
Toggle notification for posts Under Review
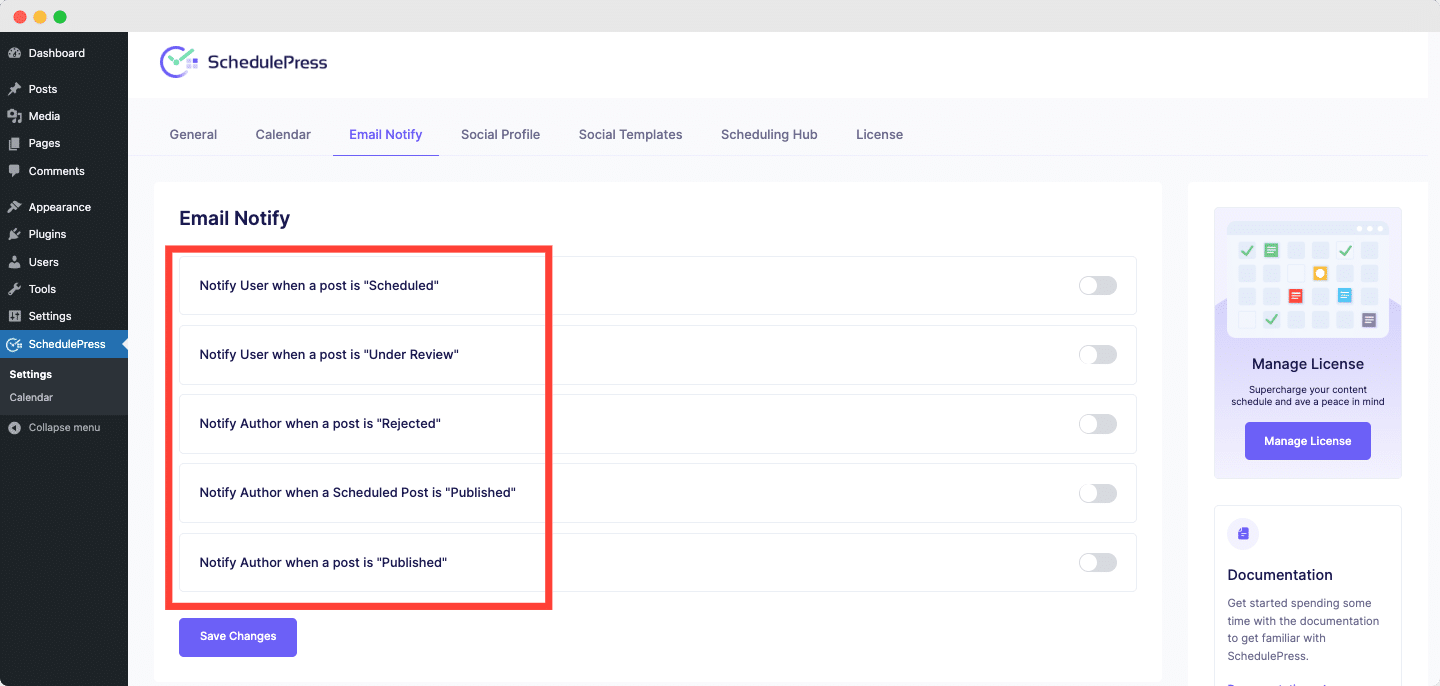coord(1097,354)
